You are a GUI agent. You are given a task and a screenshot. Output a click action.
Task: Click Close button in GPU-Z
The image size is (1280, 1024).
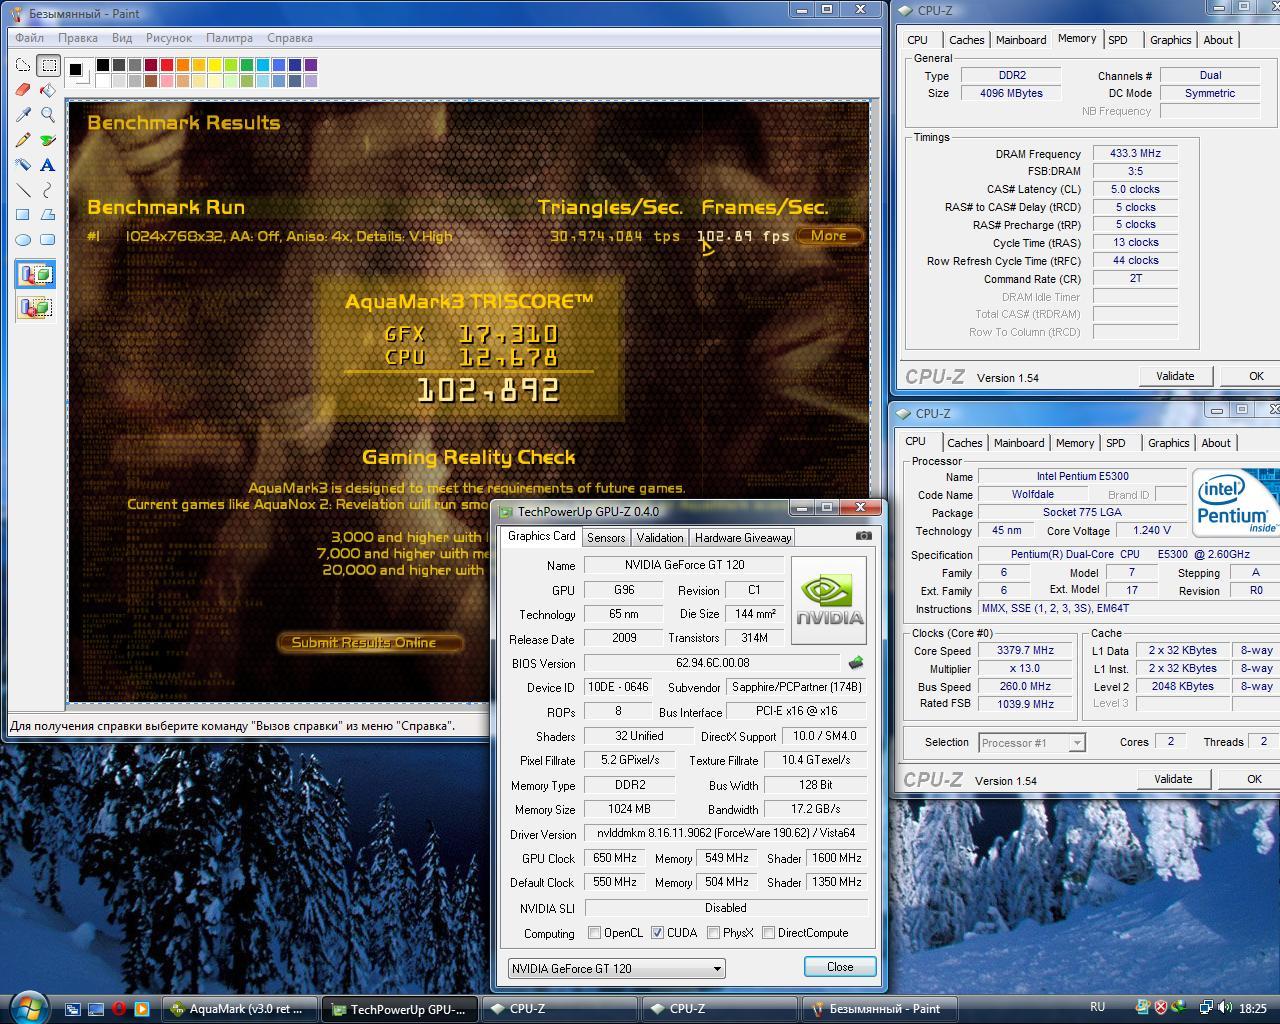[x=840, y=967]
